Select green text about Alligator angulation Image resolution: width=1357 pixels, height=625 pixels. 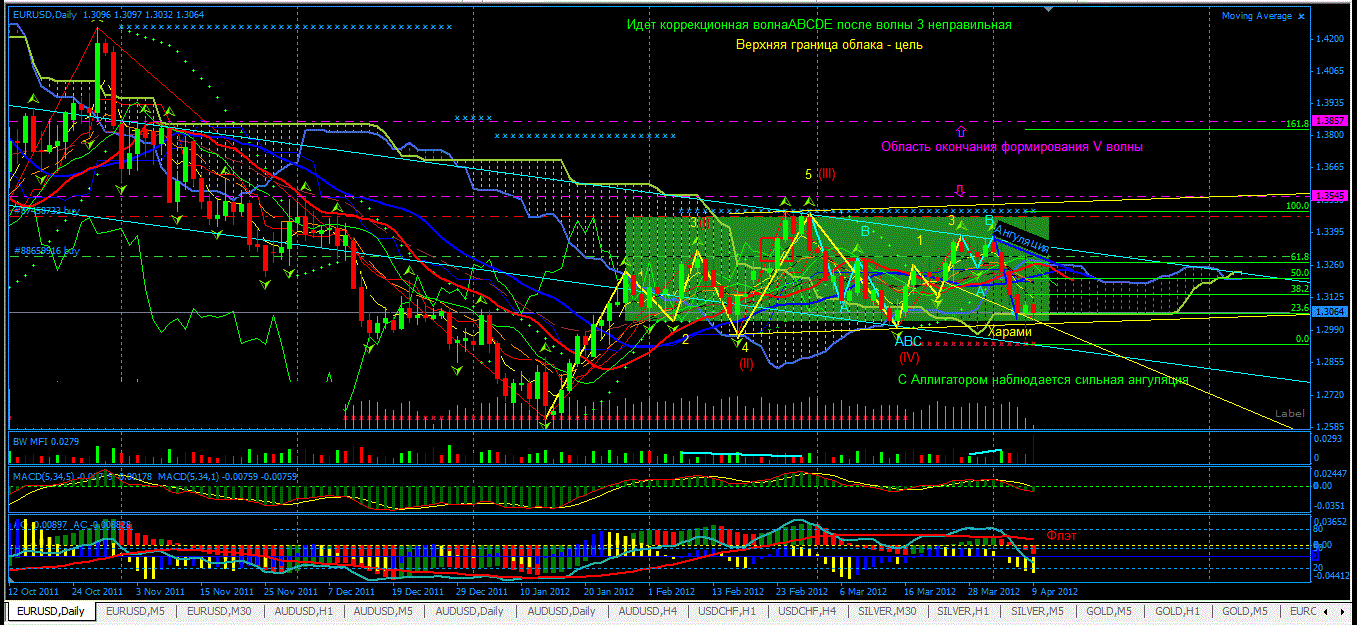[1043, 380]
